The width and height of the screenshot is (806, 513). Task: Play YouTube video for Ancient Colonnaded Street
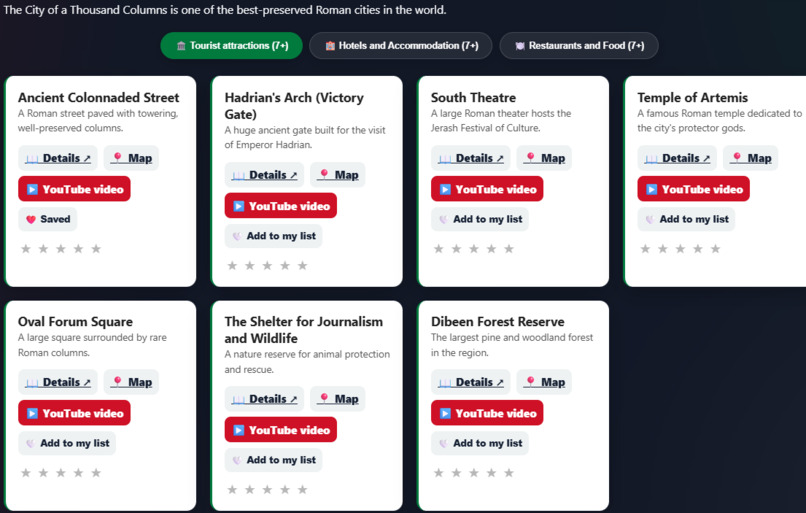pyautogui.click(x=75, y=189)
